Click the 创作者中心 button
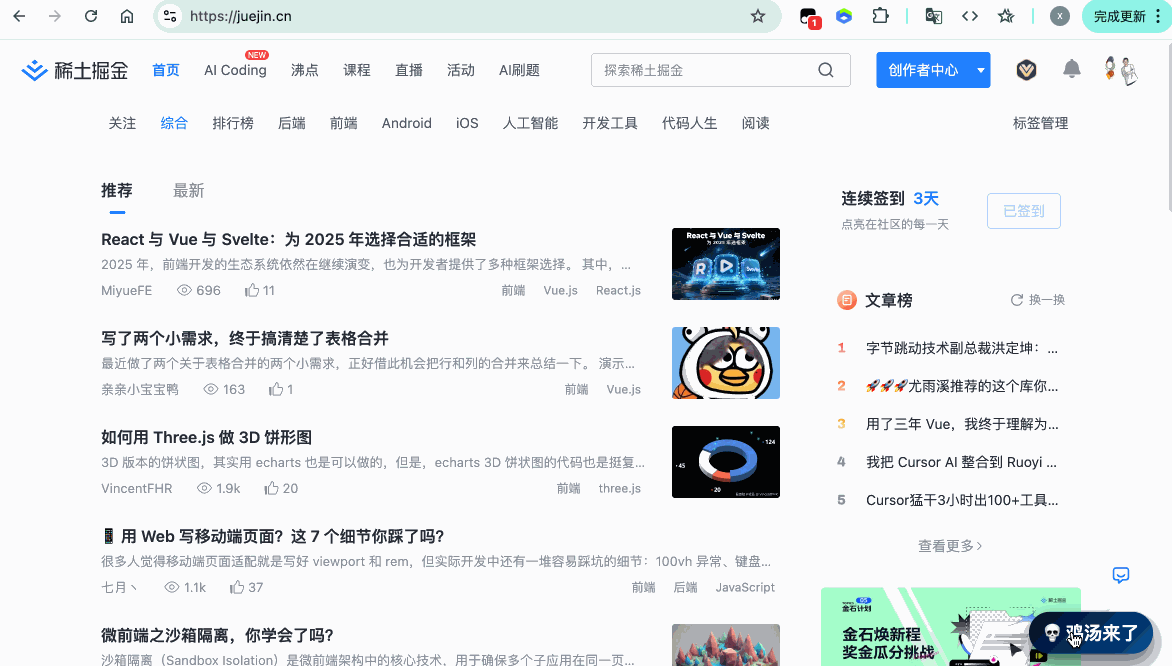 click(x=924, y=70)
